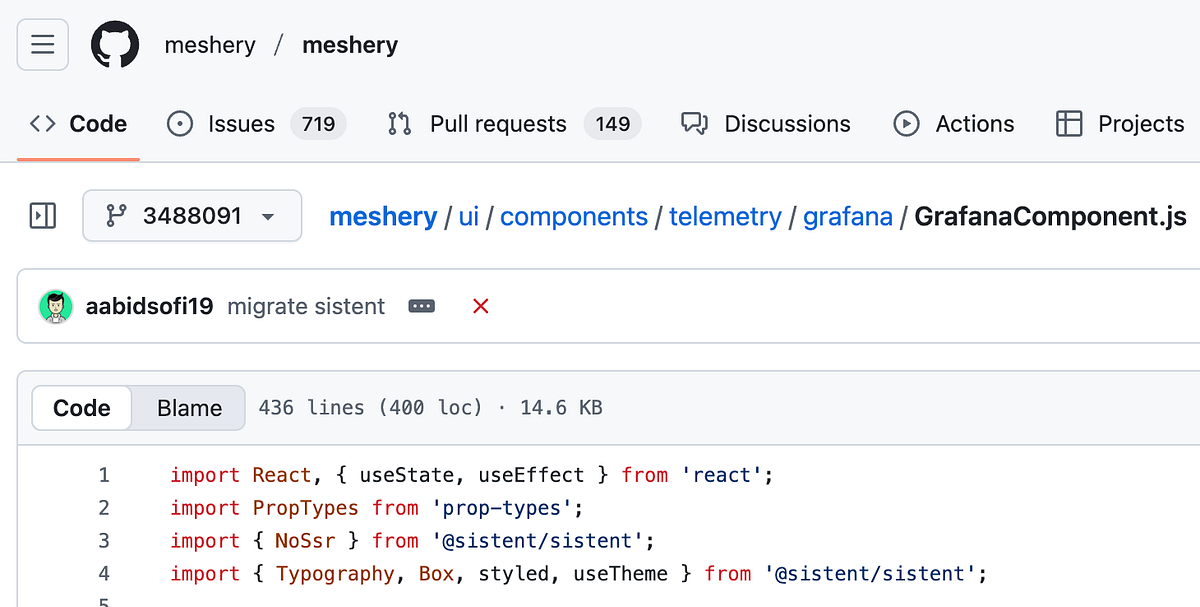Image resolution: width=1200 pixels, height=607 pixels.
Task: Open the meshery owner link in header
Action: click(x=210, y=45)
